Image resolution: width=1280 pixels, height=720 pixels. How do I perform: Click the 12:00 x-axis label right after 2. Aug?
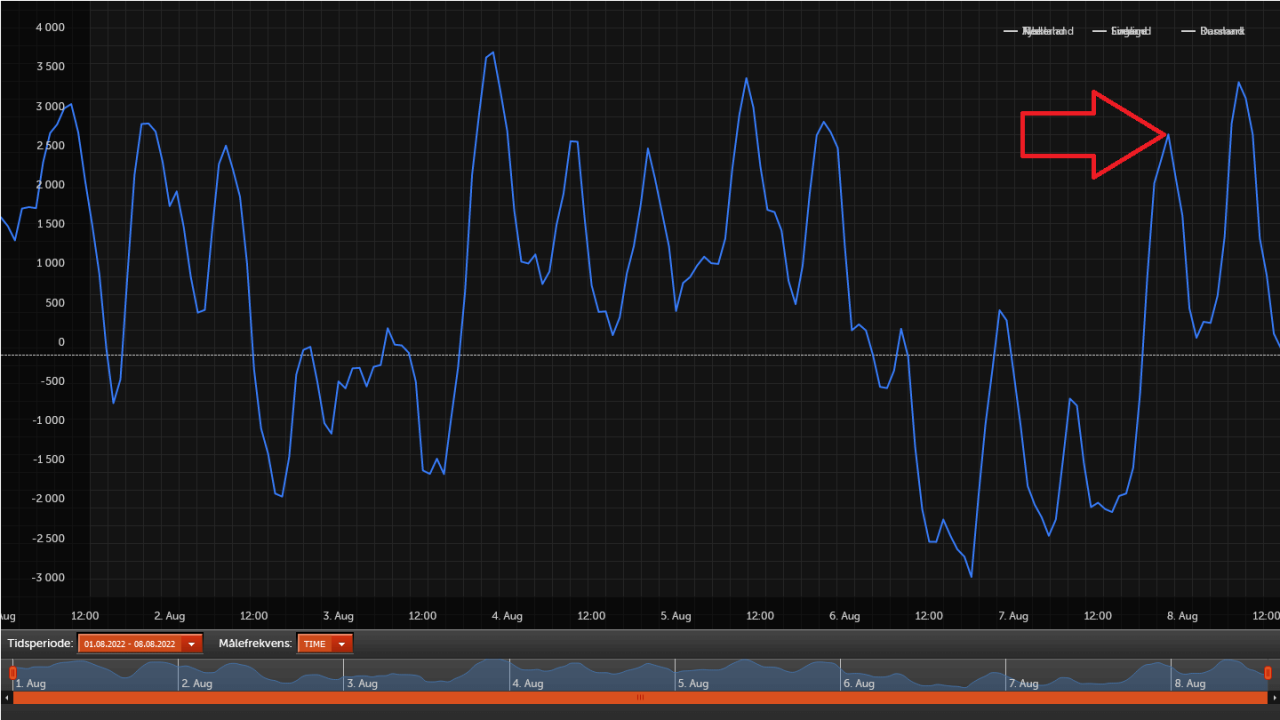(254, 616)
